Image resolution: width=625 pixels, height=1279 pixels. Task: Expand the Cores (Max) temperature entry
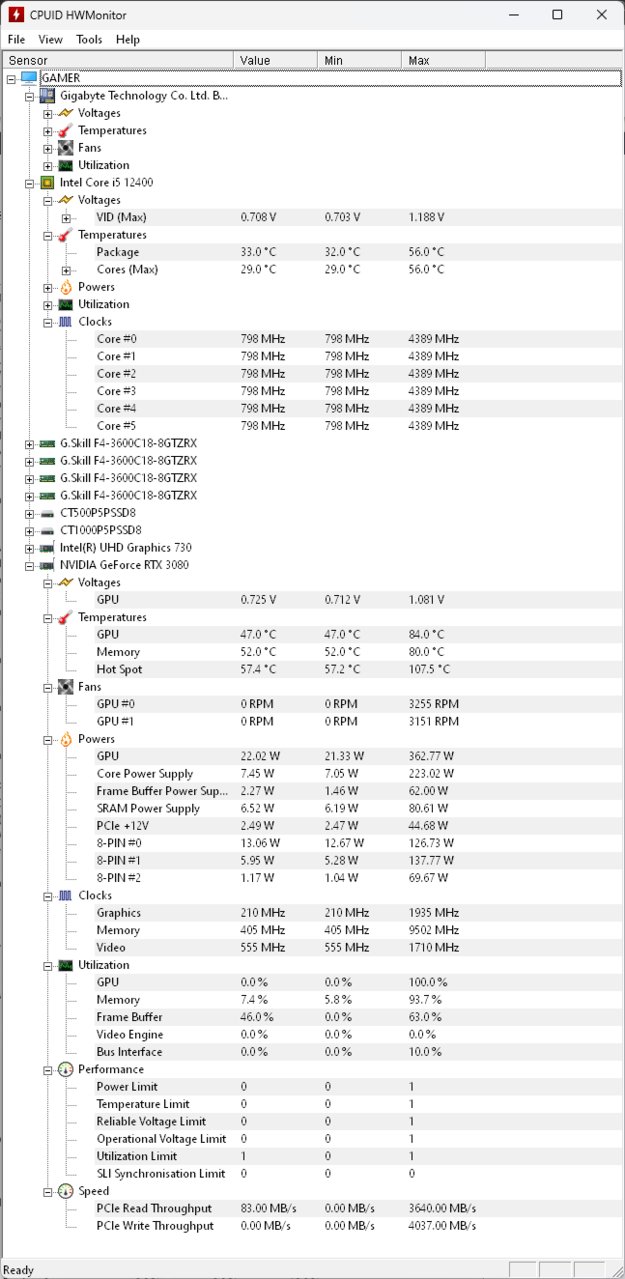click(66, 270)
